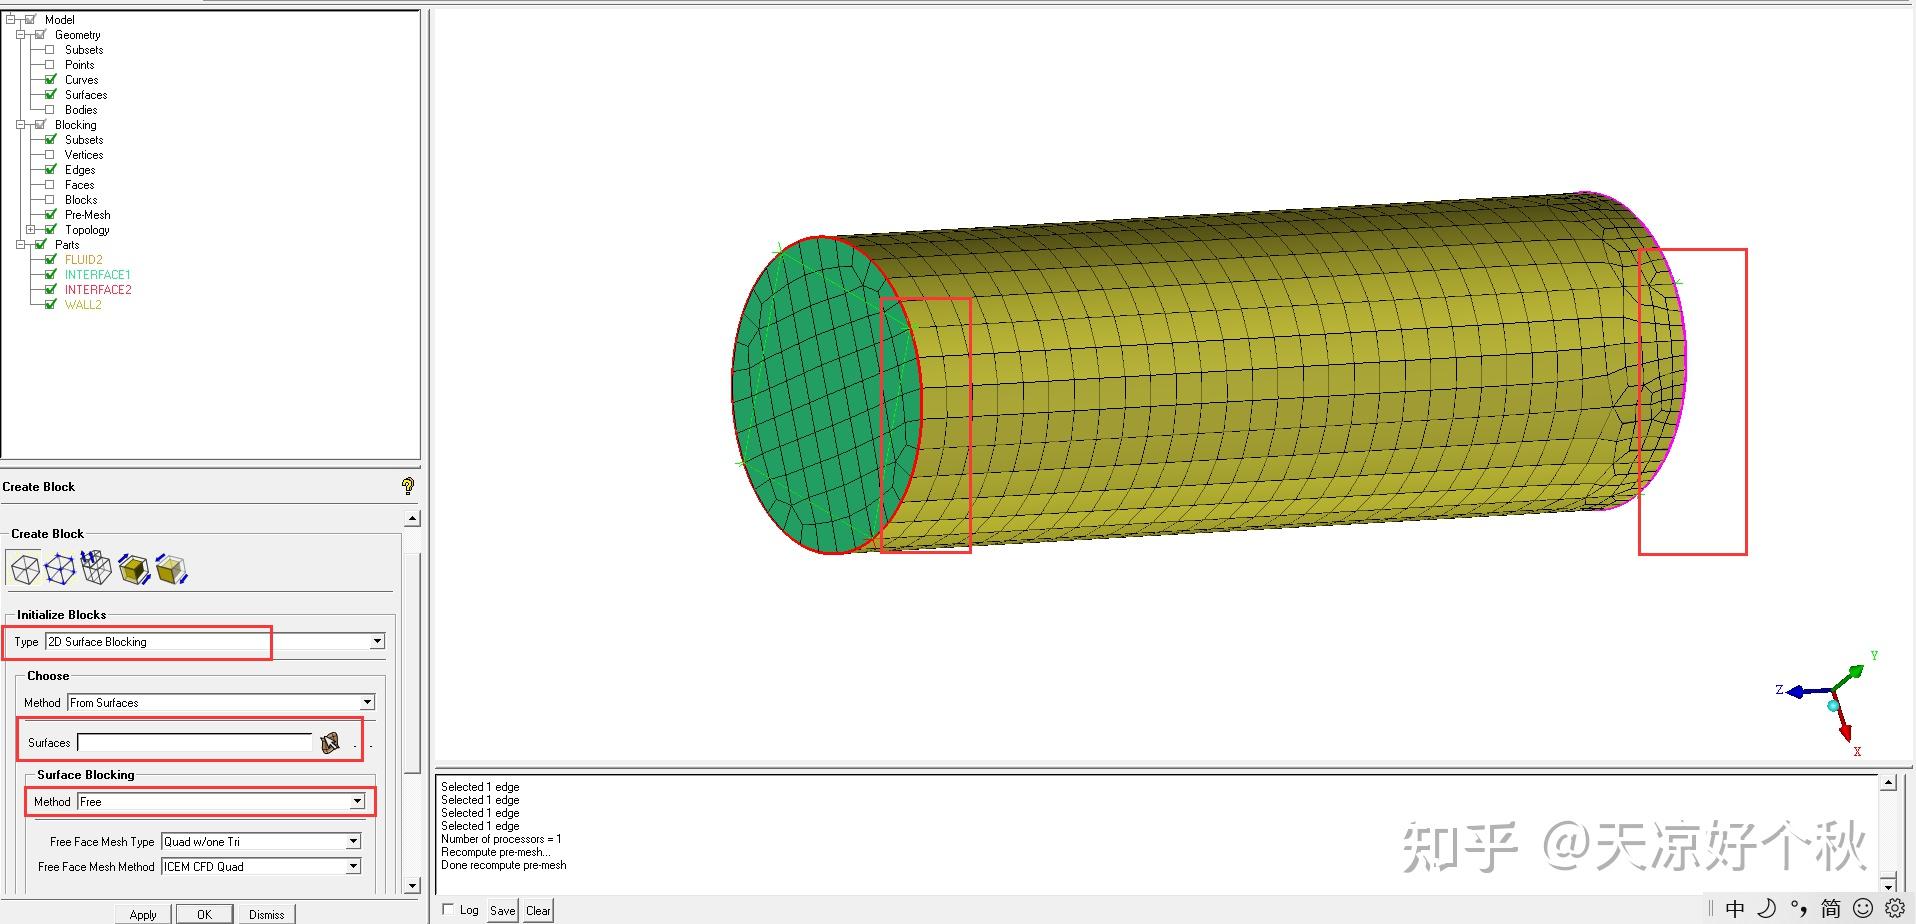Select the Pre-Mesh tree label
Image resolution: width=1916 pixels, height=924 pixels.
coord(88,215)
